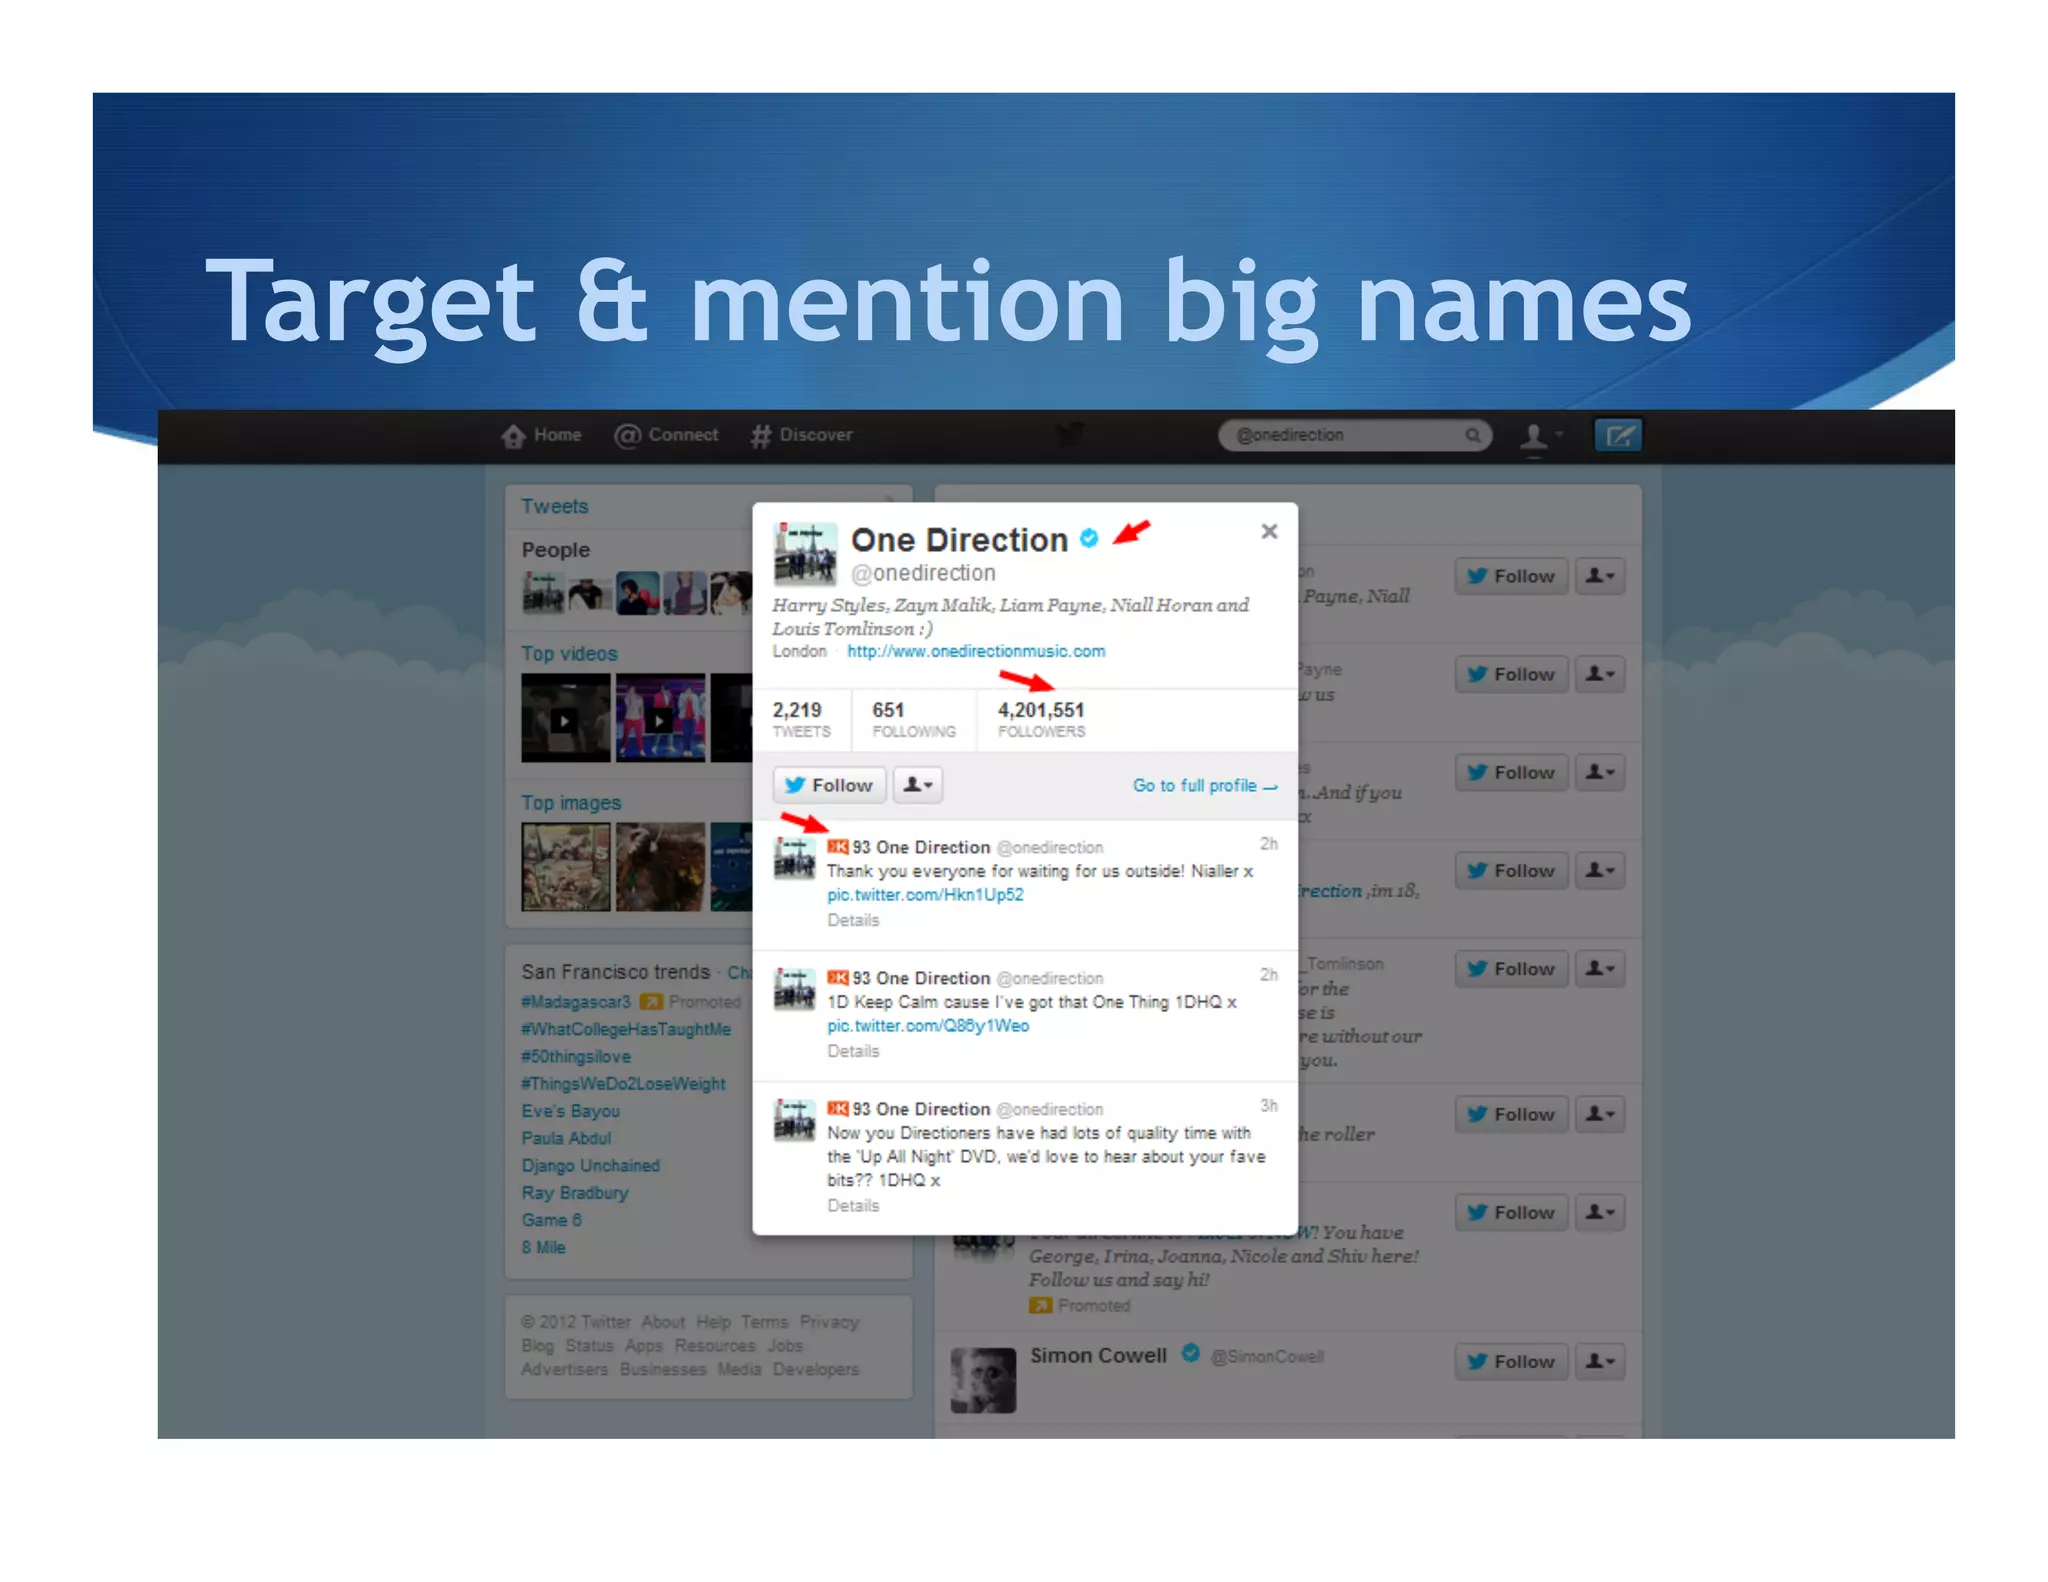Play the first top video thumbnail
The width and height of the screenshot is (2048, 1582).
tap(565, 718)
